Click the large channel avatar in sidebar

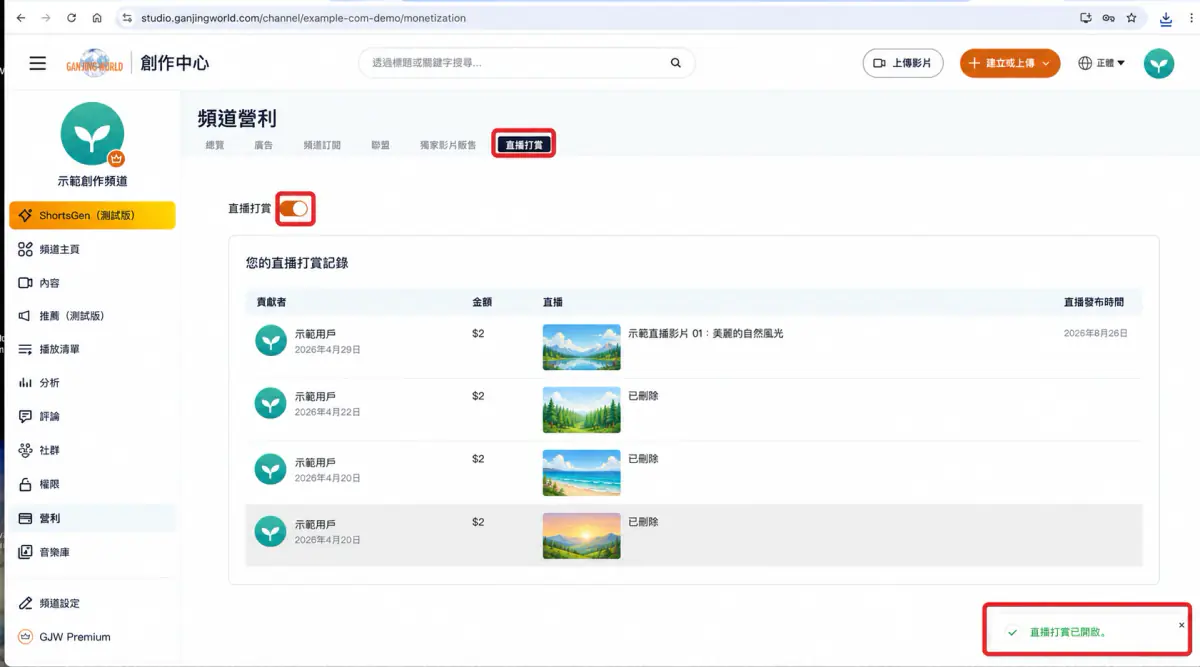[x=92, y=133]
